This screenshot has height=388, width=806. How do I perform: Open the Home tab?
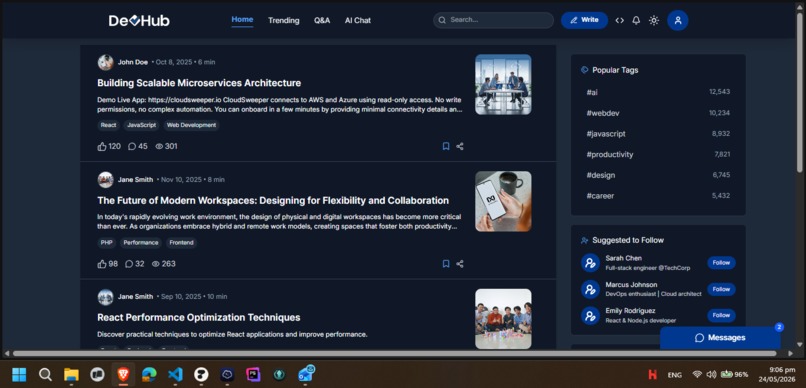coord(242,20)
